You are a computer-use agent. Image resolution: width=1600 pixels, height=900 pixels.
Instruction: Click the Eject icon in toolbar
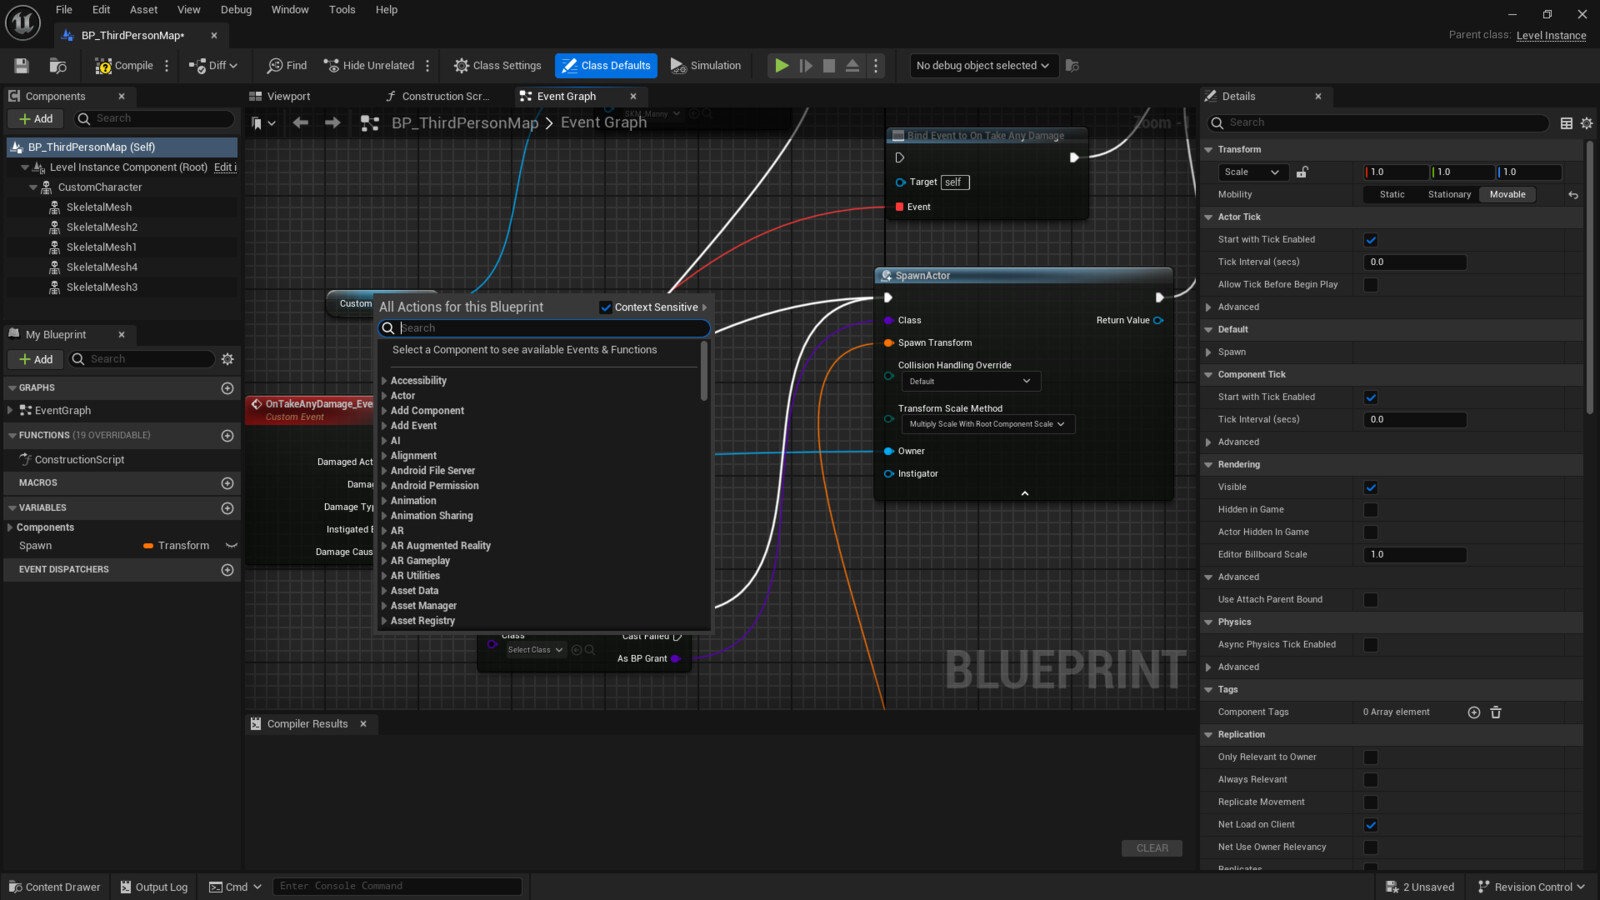coord(852,66)
